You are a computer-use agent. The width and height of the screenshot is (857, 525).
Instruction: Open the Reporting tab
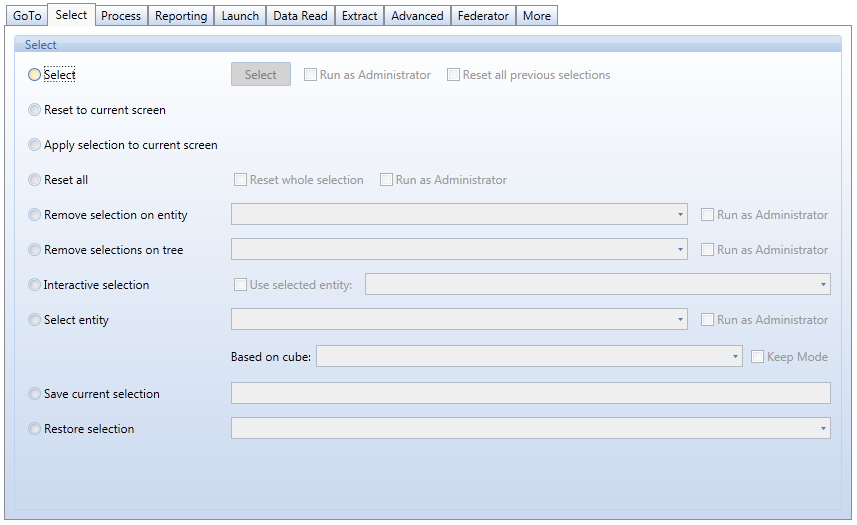point(181,16)
